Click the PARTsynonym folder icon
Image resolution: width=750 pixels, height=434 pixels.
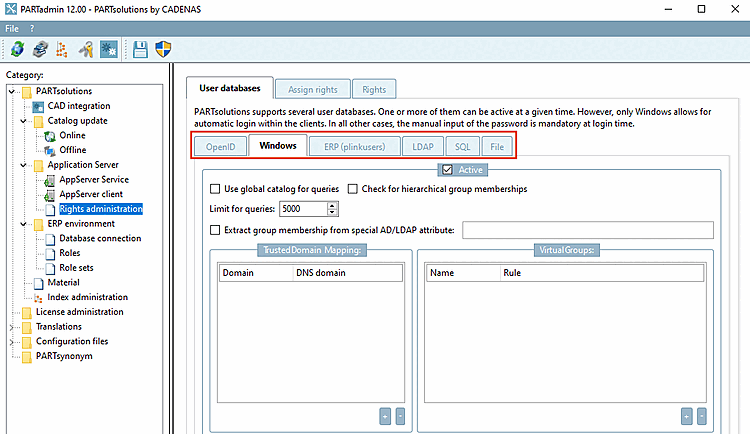point(27,356)
